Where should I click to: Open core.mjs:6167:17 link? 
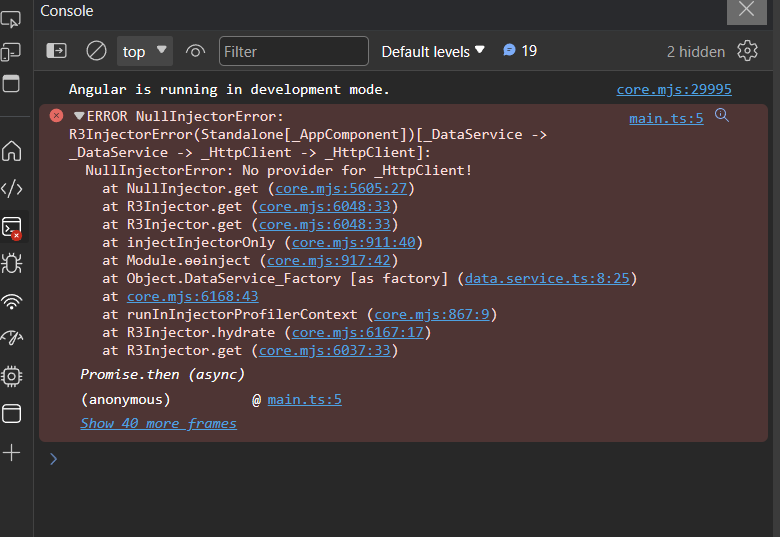point(358,333)
